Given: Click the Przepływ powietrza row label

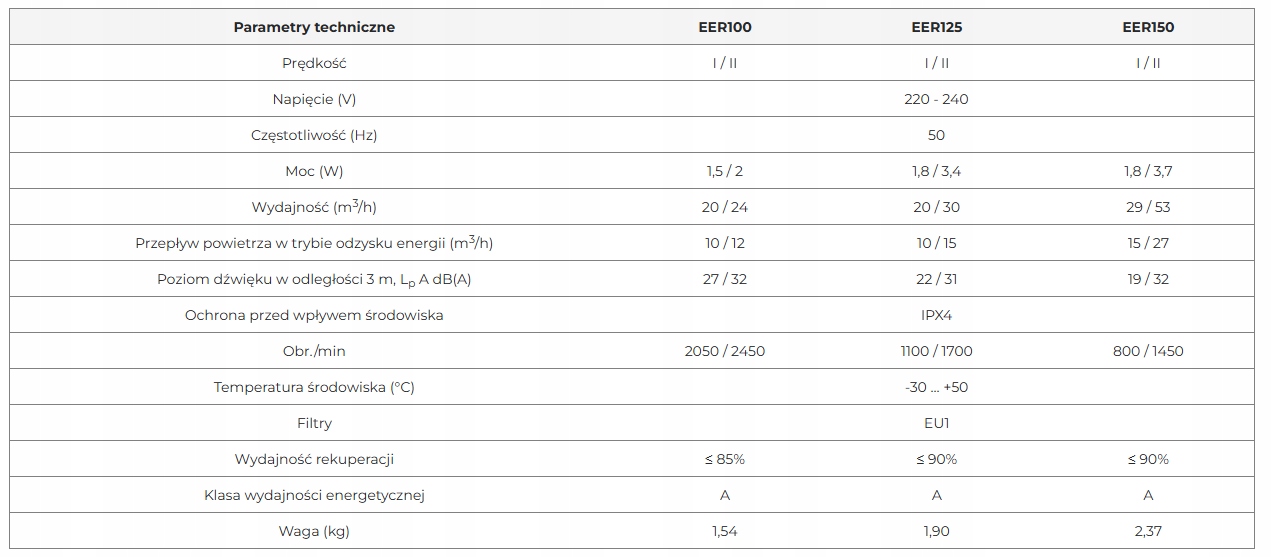Looking at the screenshot, I should coord(314,243).
